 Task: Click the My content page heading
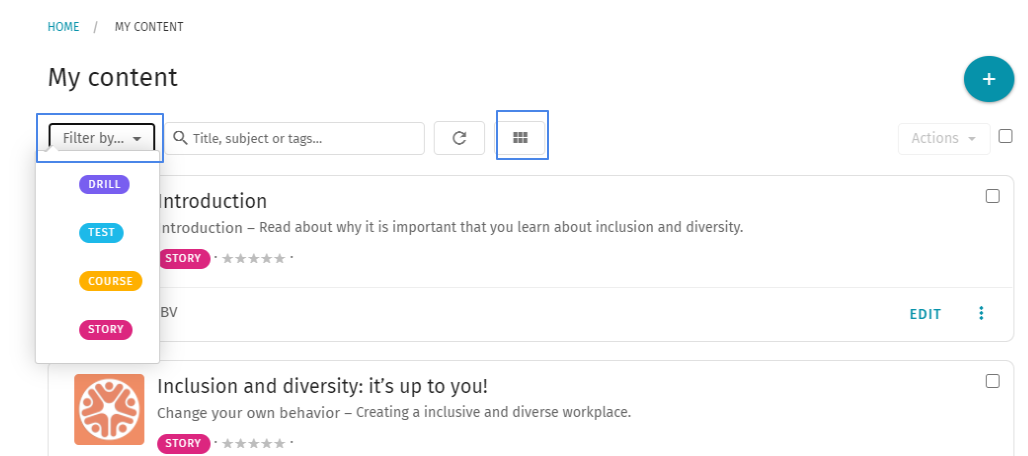pyautogui.click(x=112, y=77)
